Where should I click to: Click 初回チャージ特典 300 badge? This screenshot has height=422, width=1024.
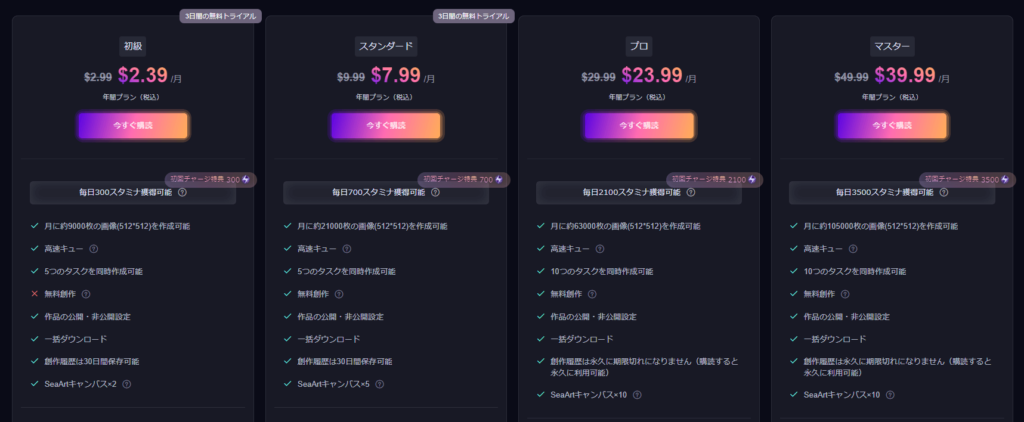pyautogui.click(x=211, y=180)
